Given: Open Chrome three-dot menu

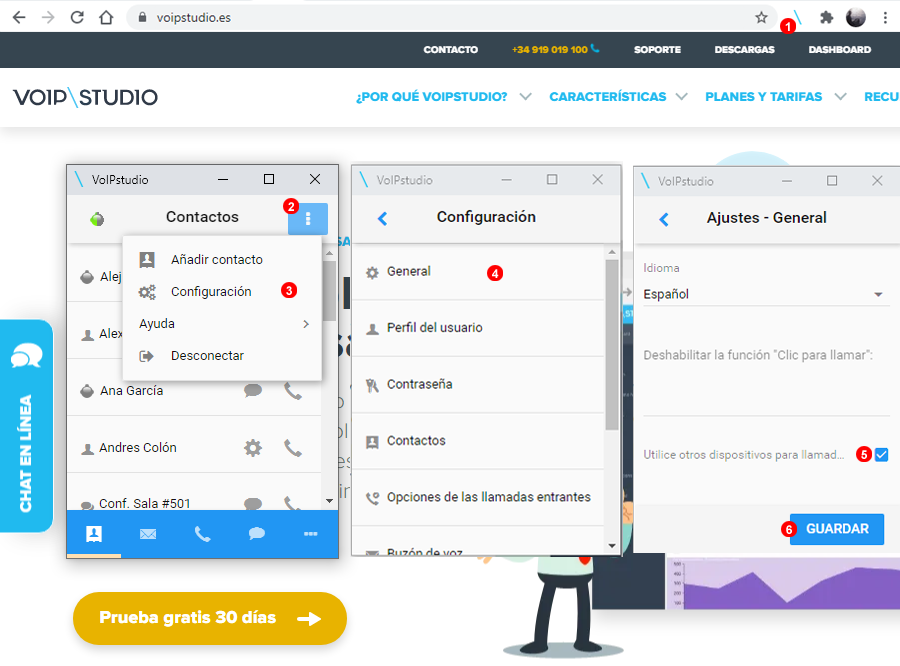Looking at the screenshot, I should point(885,18).
